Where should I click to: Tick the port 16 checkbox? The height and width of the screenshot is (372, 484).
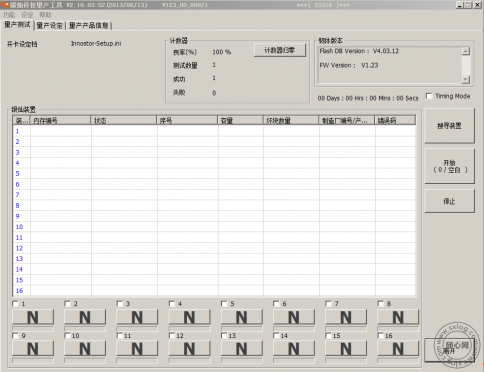tap(381, 335)
